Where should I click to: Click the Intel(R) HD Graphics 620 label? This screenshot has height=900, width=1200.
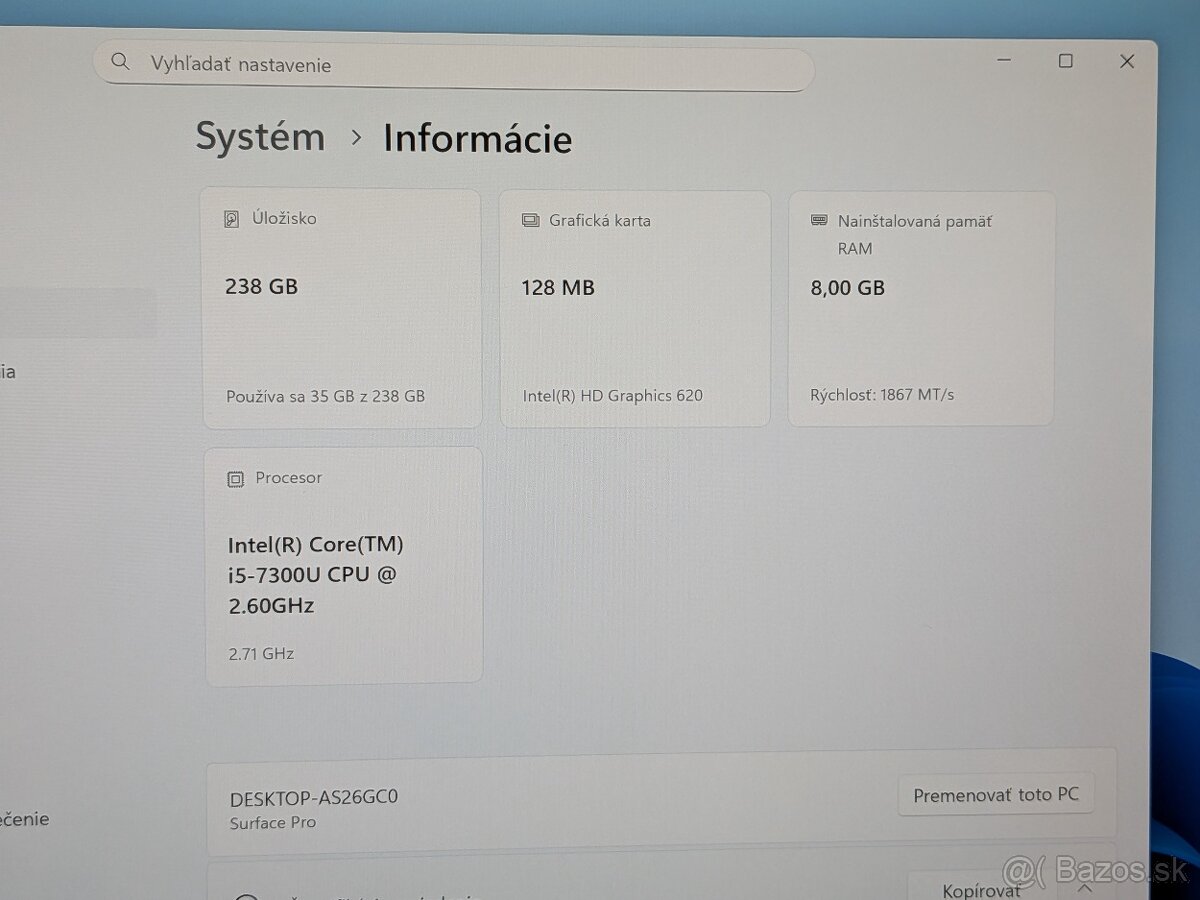613,395
